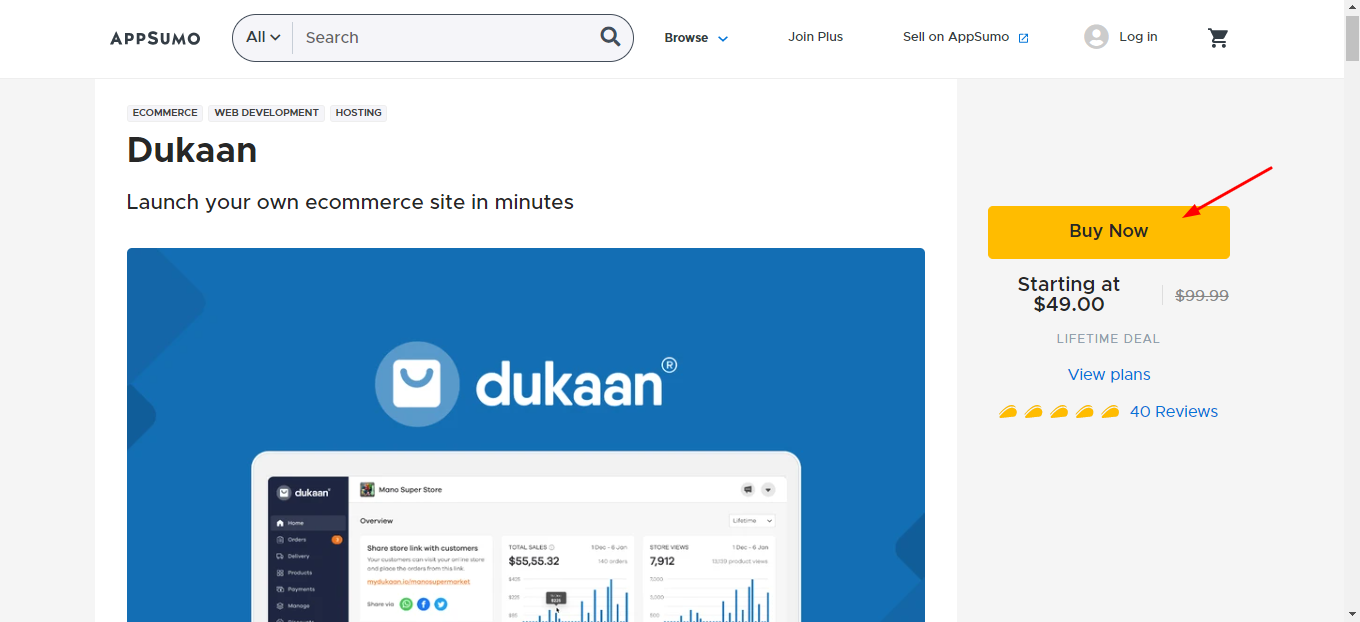Click the external link icon beside Sell on AppSumo
The width and height of the screenshot is (1360, 622).
point(1023,38)
